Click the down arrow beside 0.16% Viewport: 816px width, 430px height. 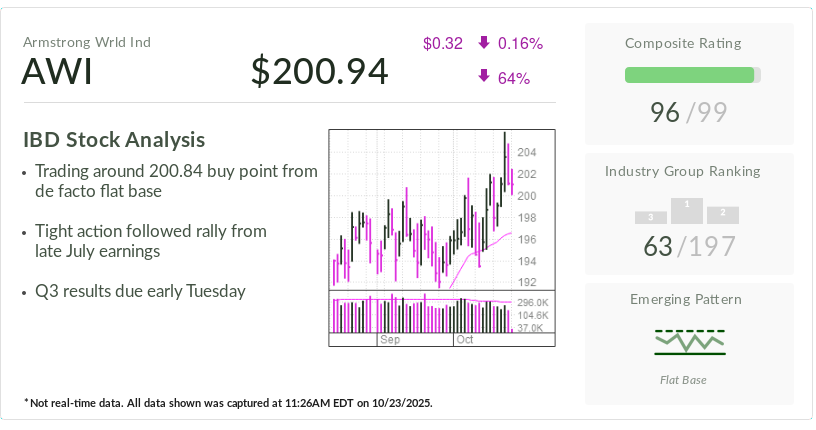coord(484,43)
